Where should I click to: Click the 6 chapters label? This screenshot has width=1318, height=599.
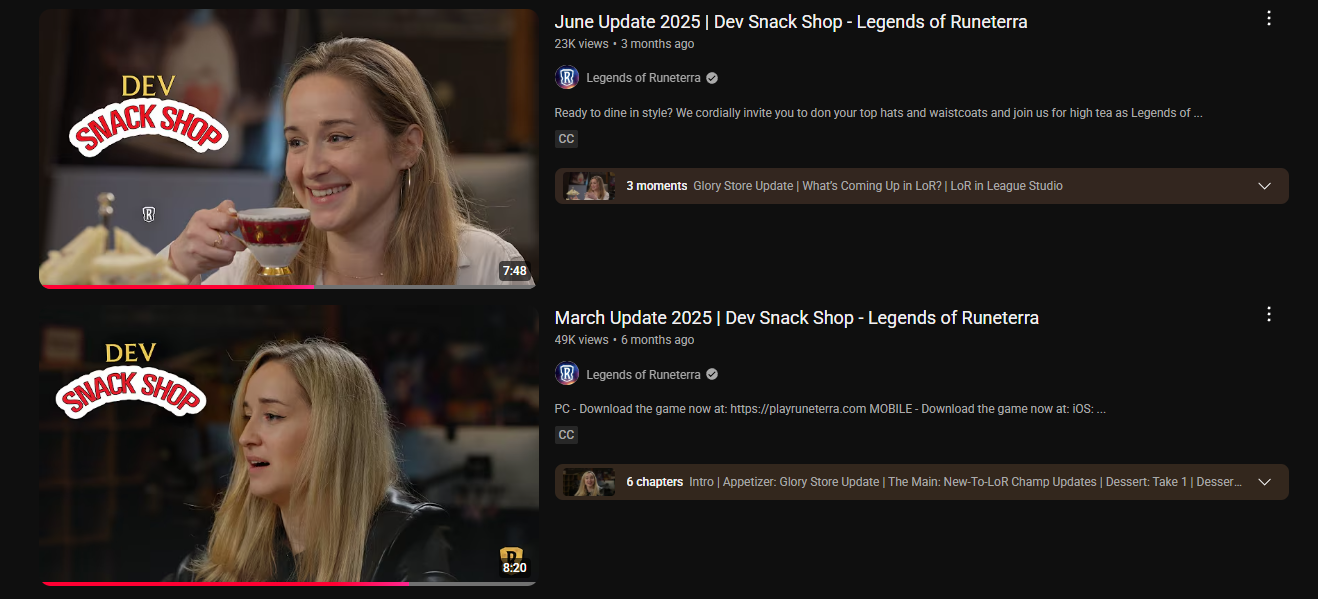pyautogui.click(x=654, y=482)
